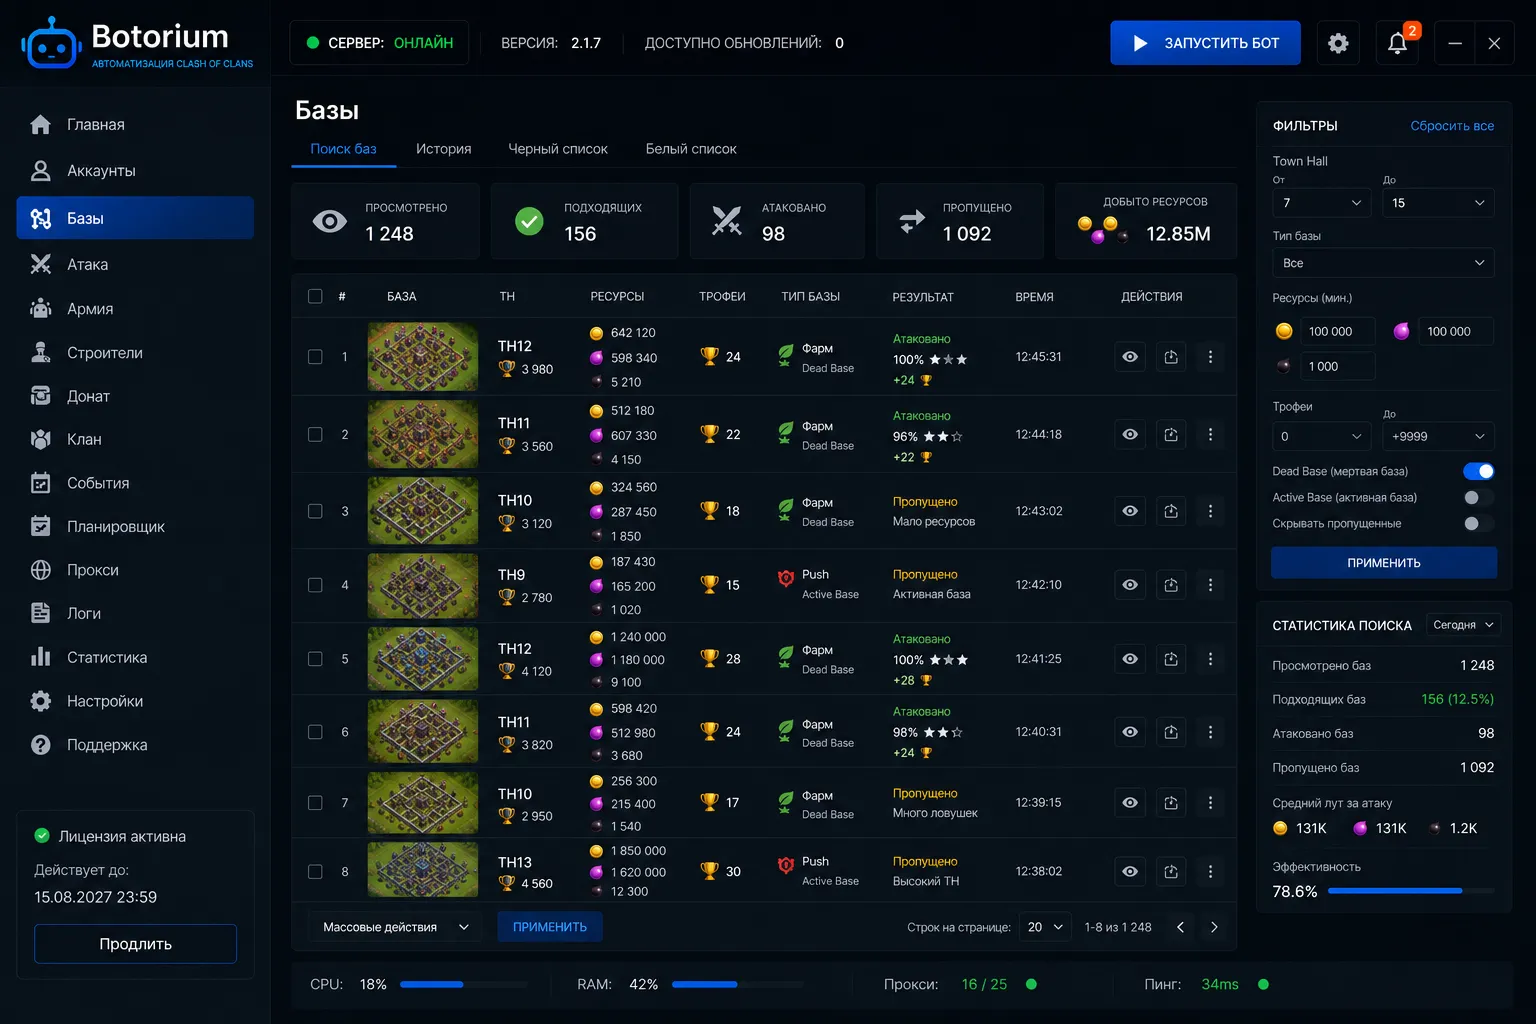Click gold minimum input field 100 000
The height and width of the screenshot is (1024, 1536).
pos(1337,331)
